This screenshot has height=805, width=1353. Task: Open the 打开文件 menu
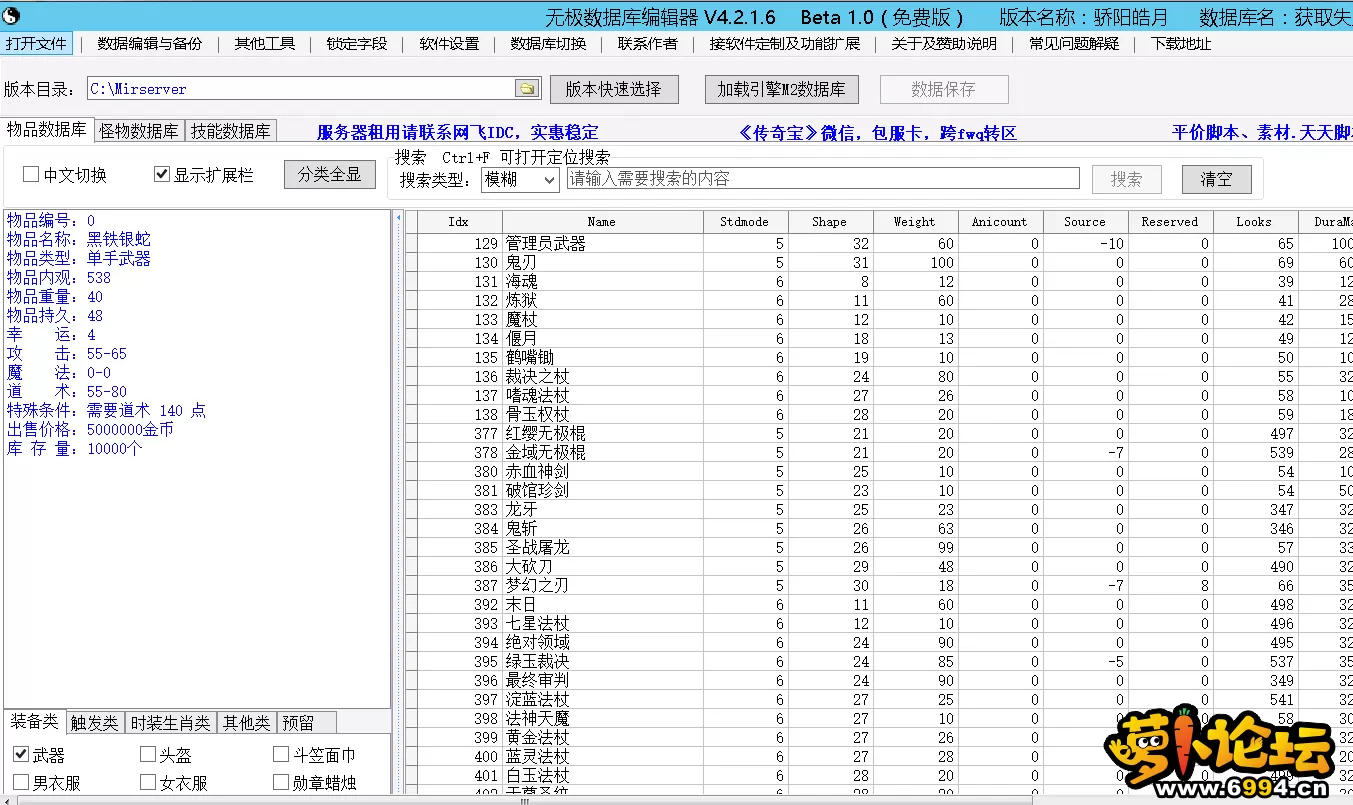click(36, 44)
